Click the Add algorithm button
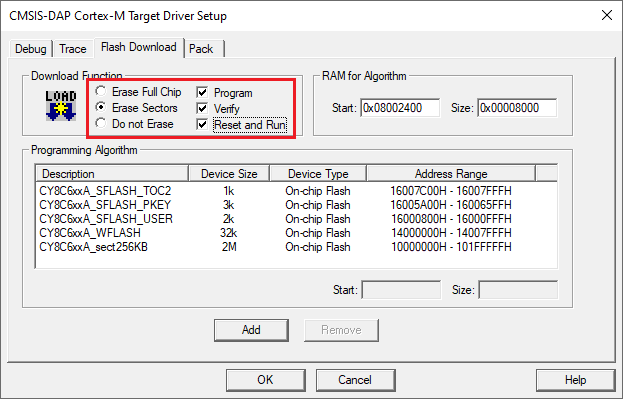Viewport: 623px width, 399px height. (x=251, y=330)
